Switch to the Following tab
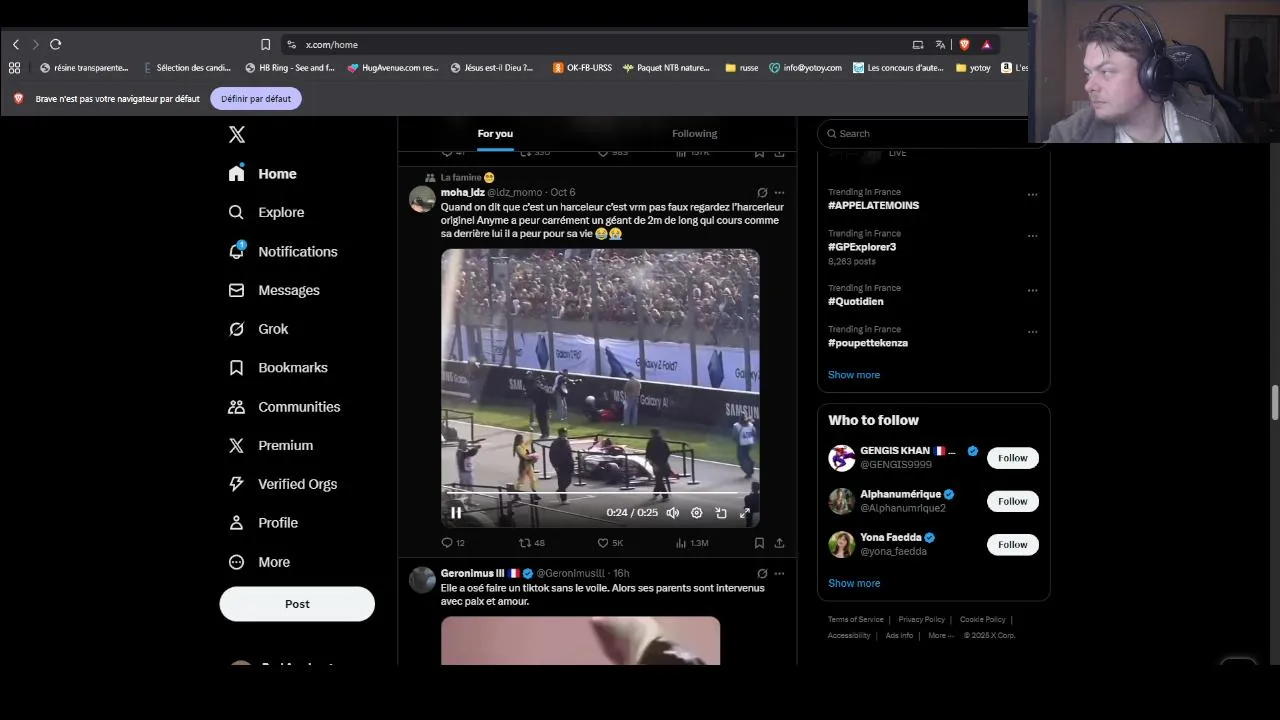Image resolution: width=1280 pixels, height=720 pixels. point(694,134)
